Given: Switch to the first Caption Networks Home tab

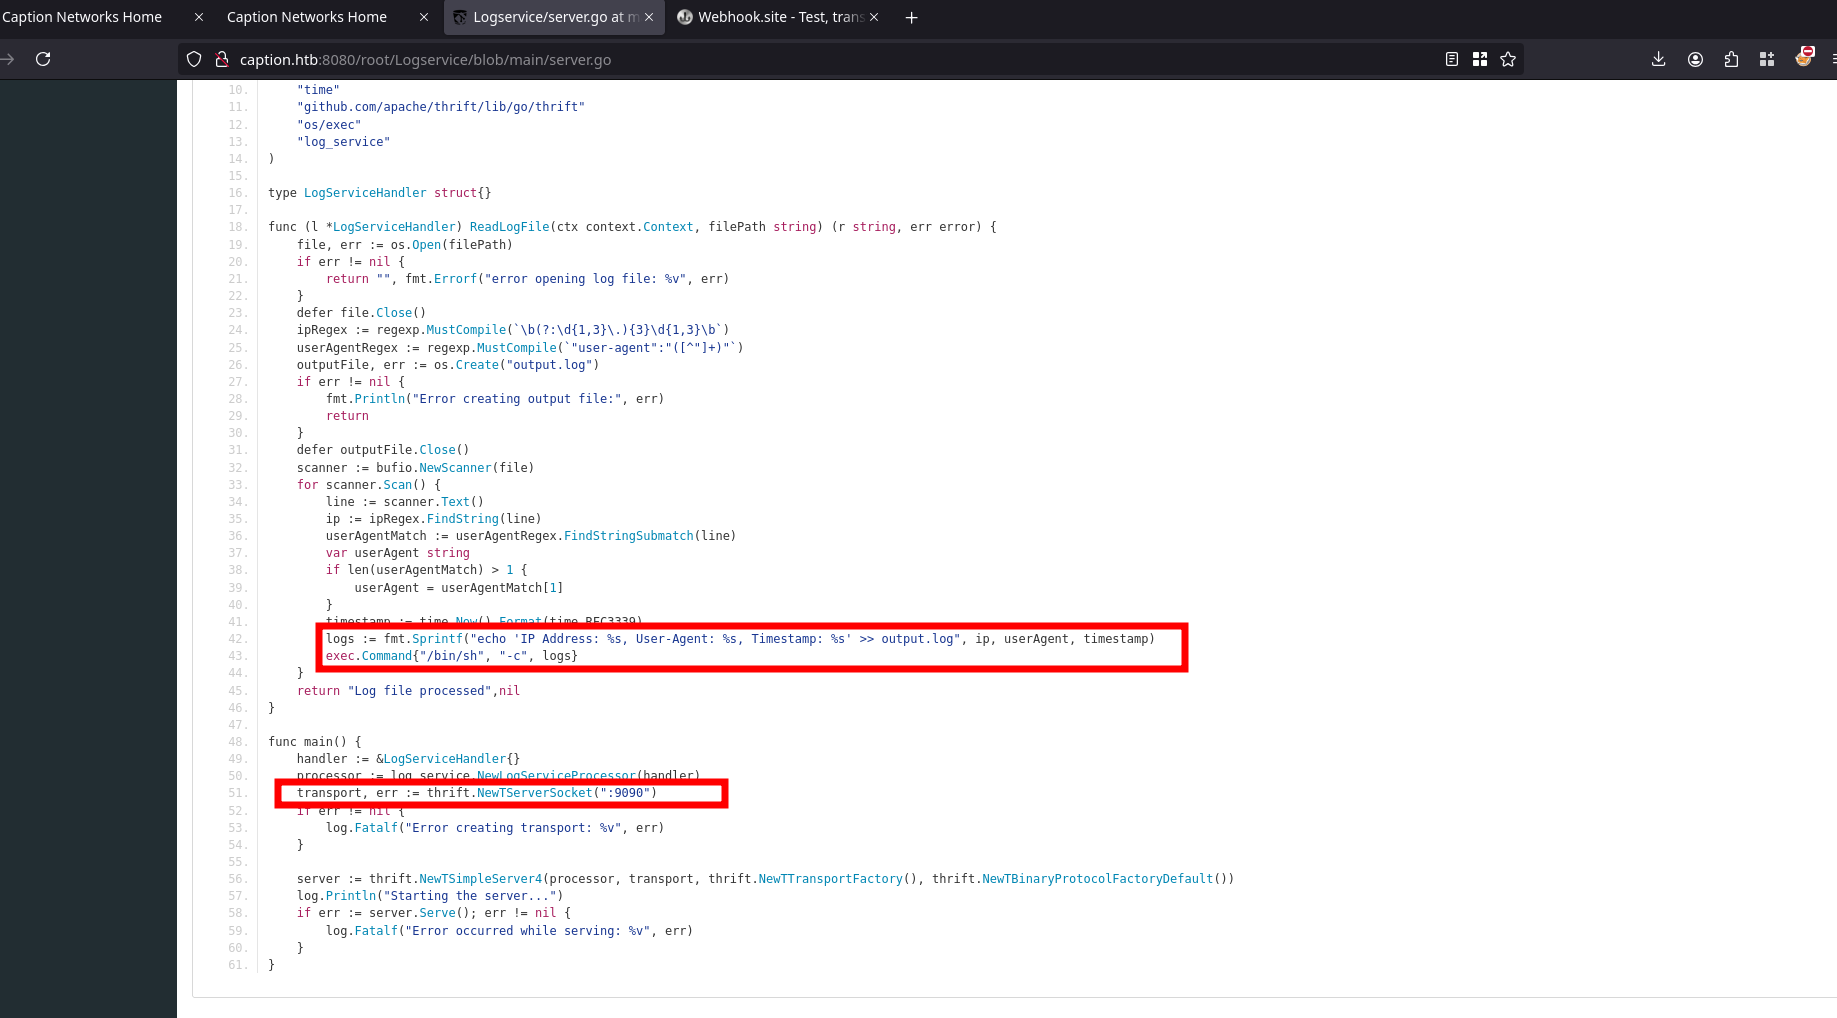Looking at the screenshot, I should click(85, 17).
